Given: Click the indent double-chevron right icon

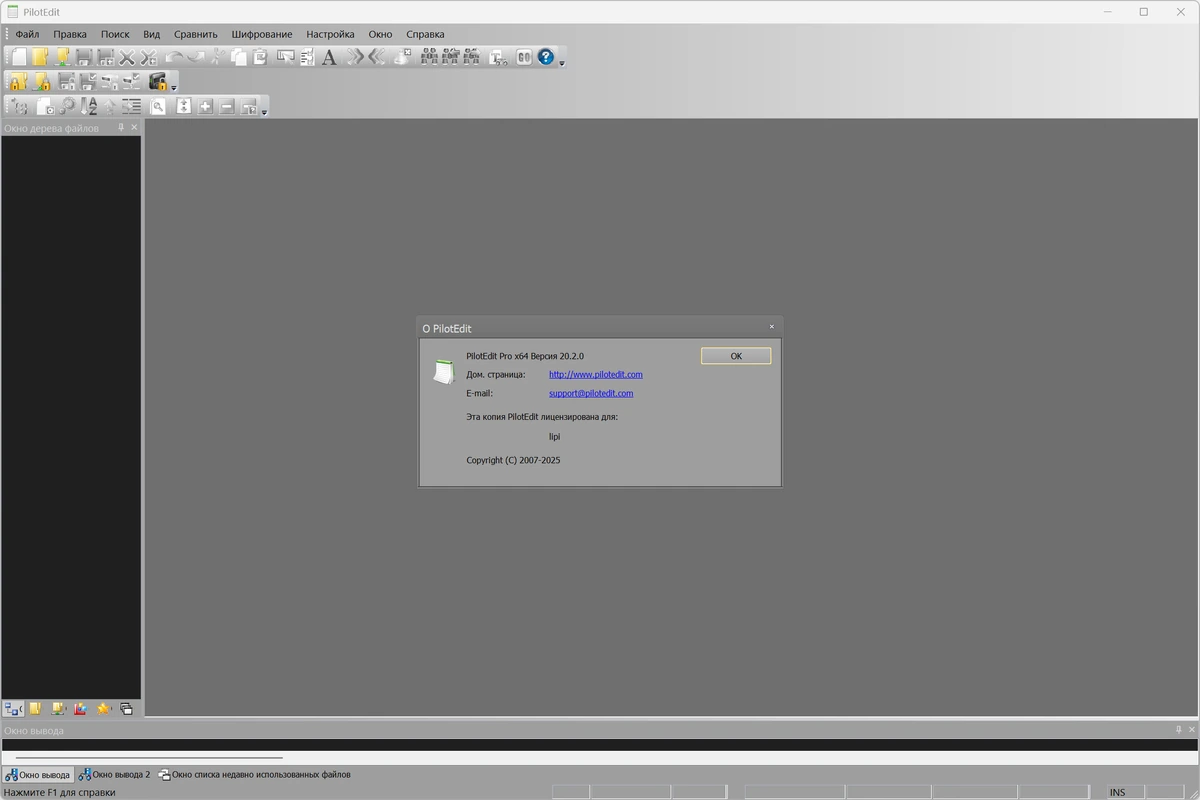Looking at the screenshot, I should point(355,57).
